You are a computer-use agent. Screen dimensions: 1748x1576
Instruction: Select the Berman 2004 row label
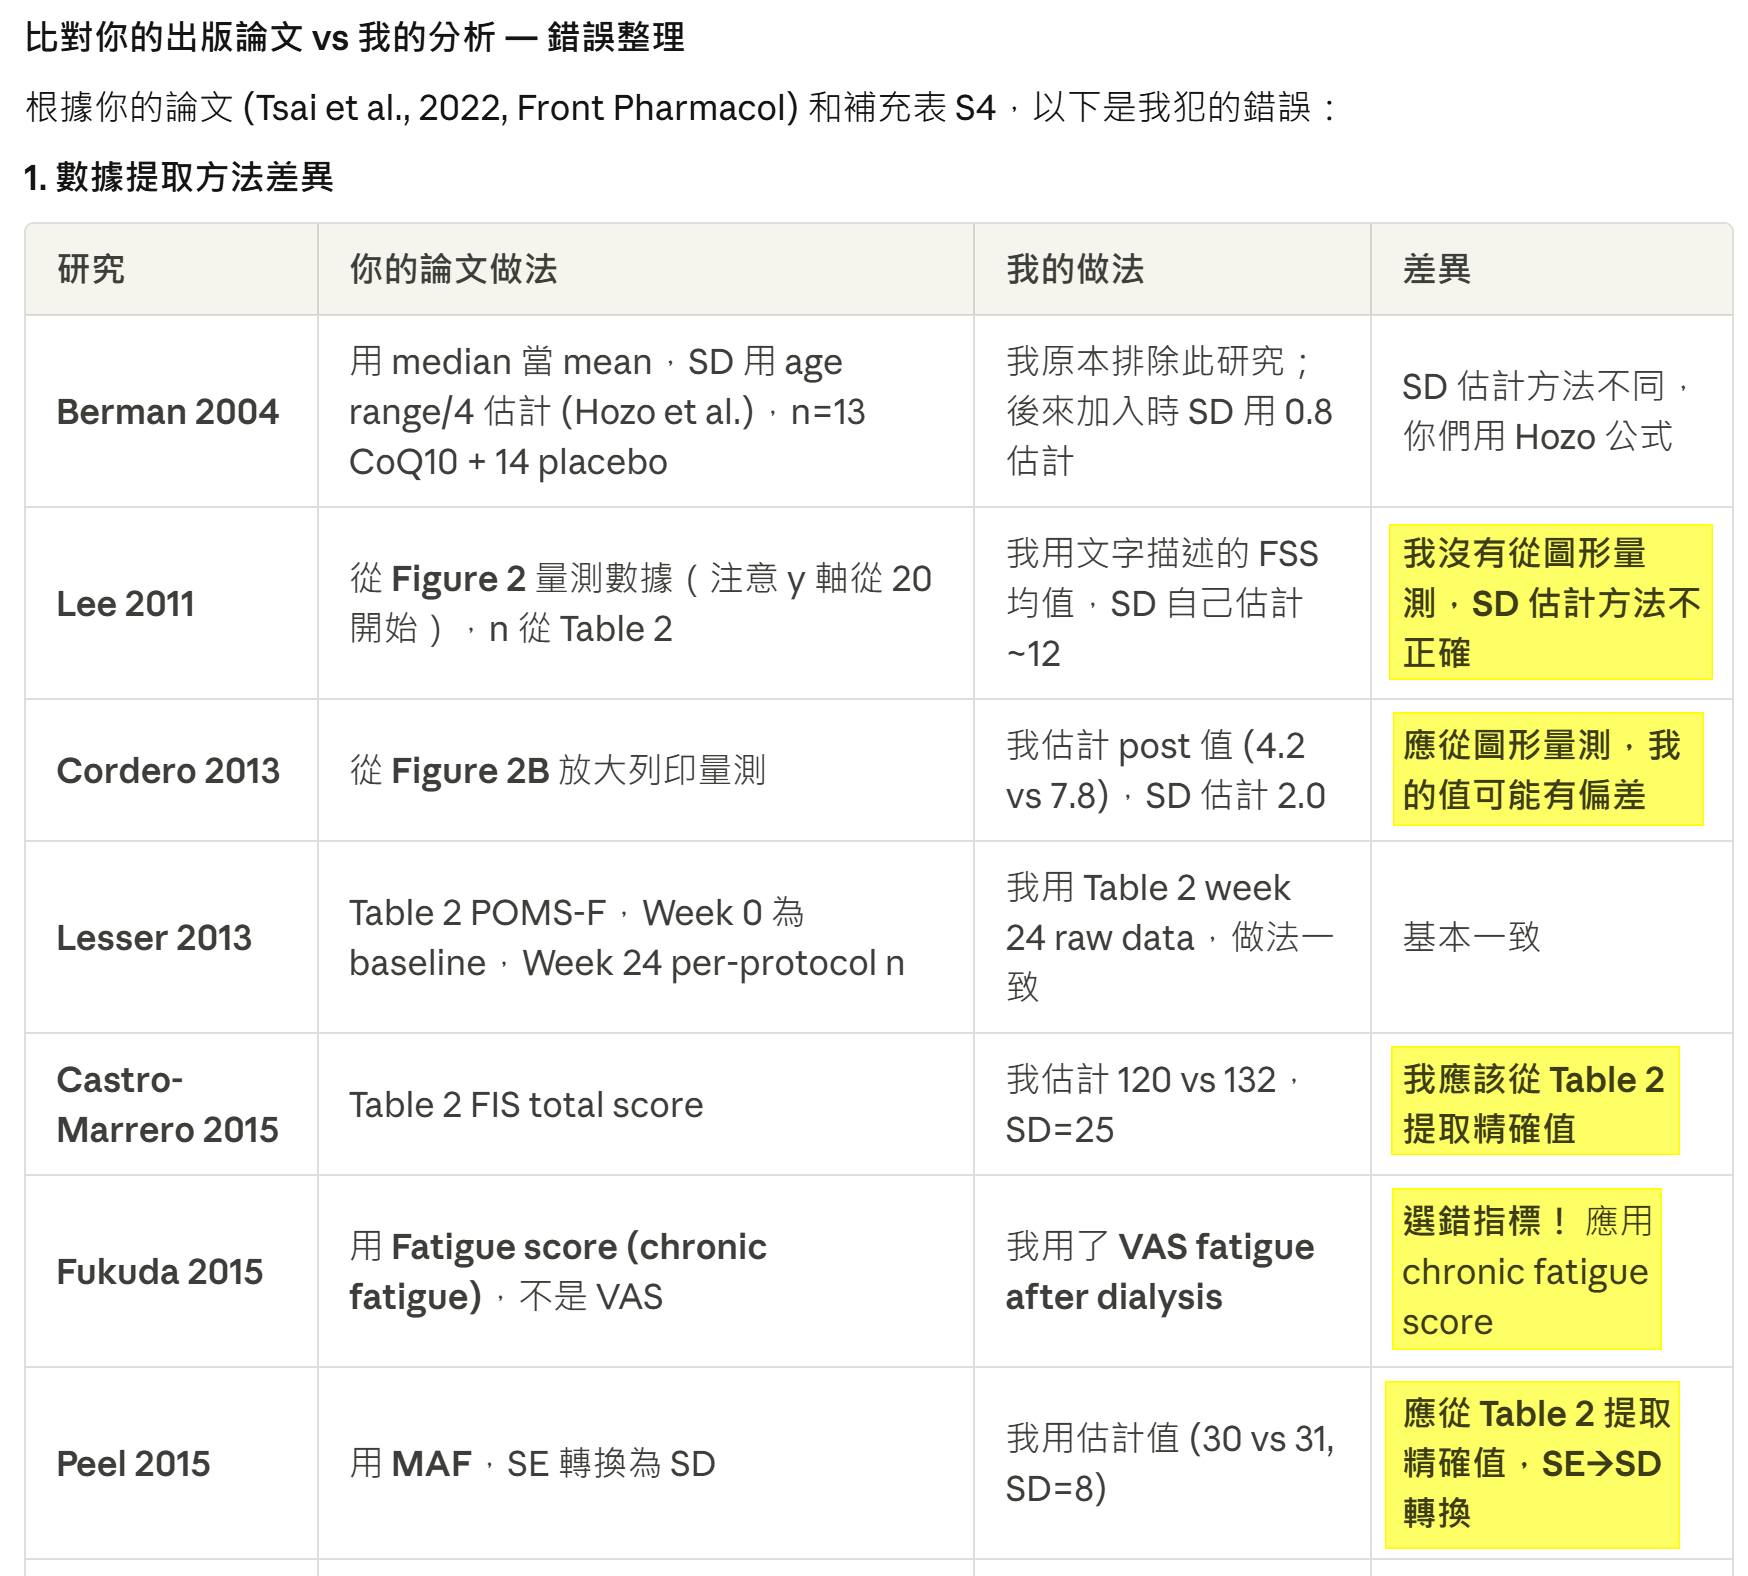[167, 412]
